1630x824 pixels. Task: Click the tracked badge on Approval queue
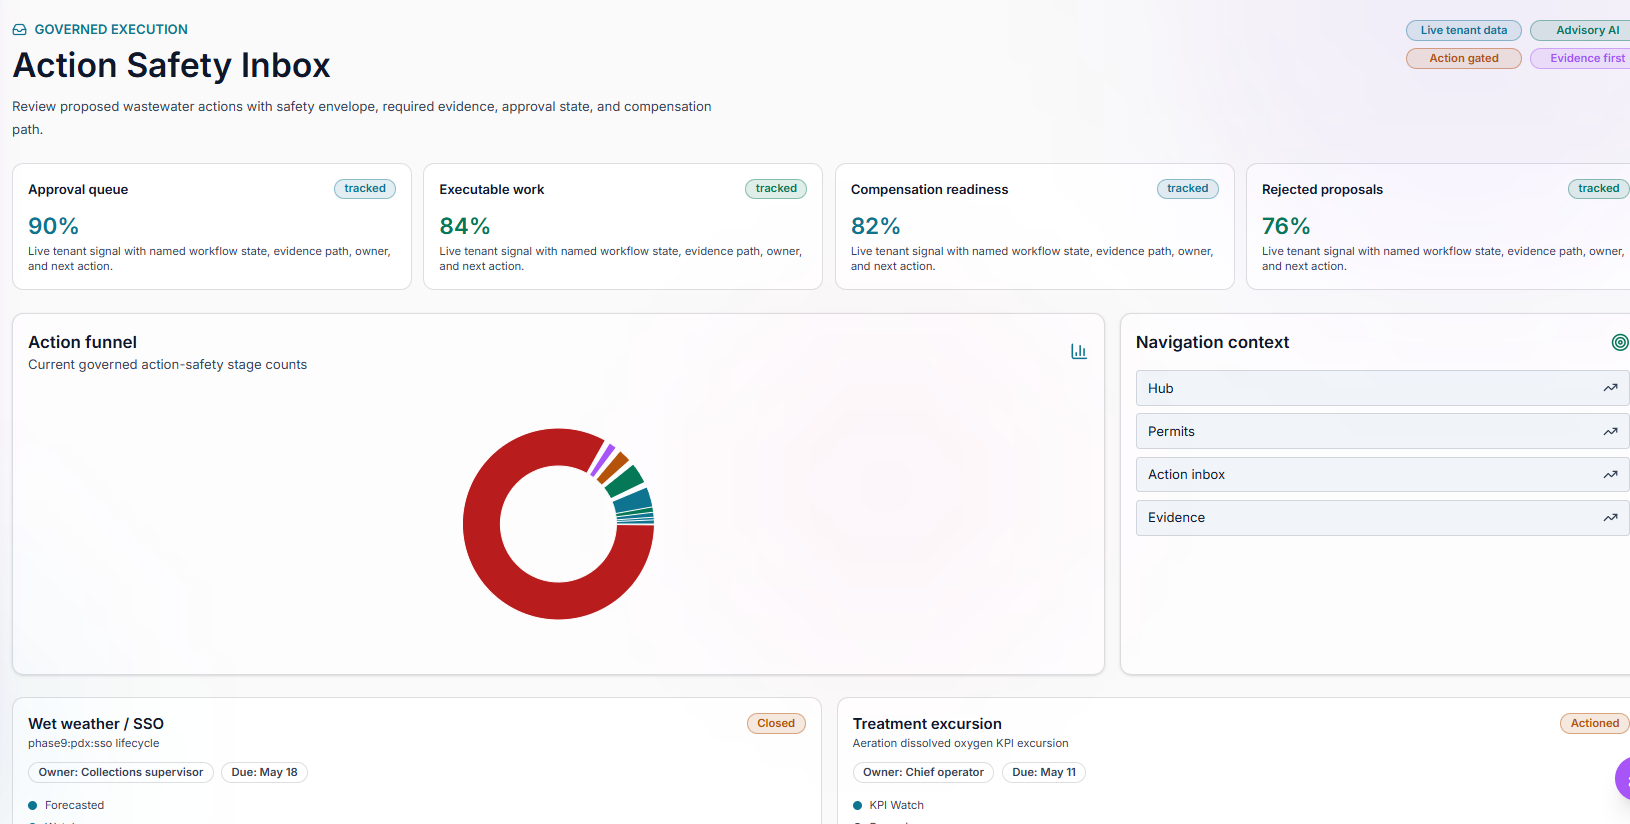[x=365, y=188]
